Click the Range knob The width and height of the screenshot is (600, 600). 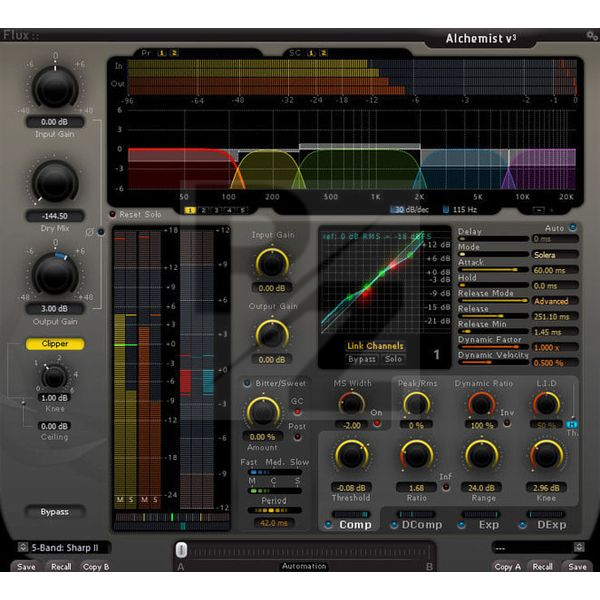pyautogui.click(x=481, y=455)
